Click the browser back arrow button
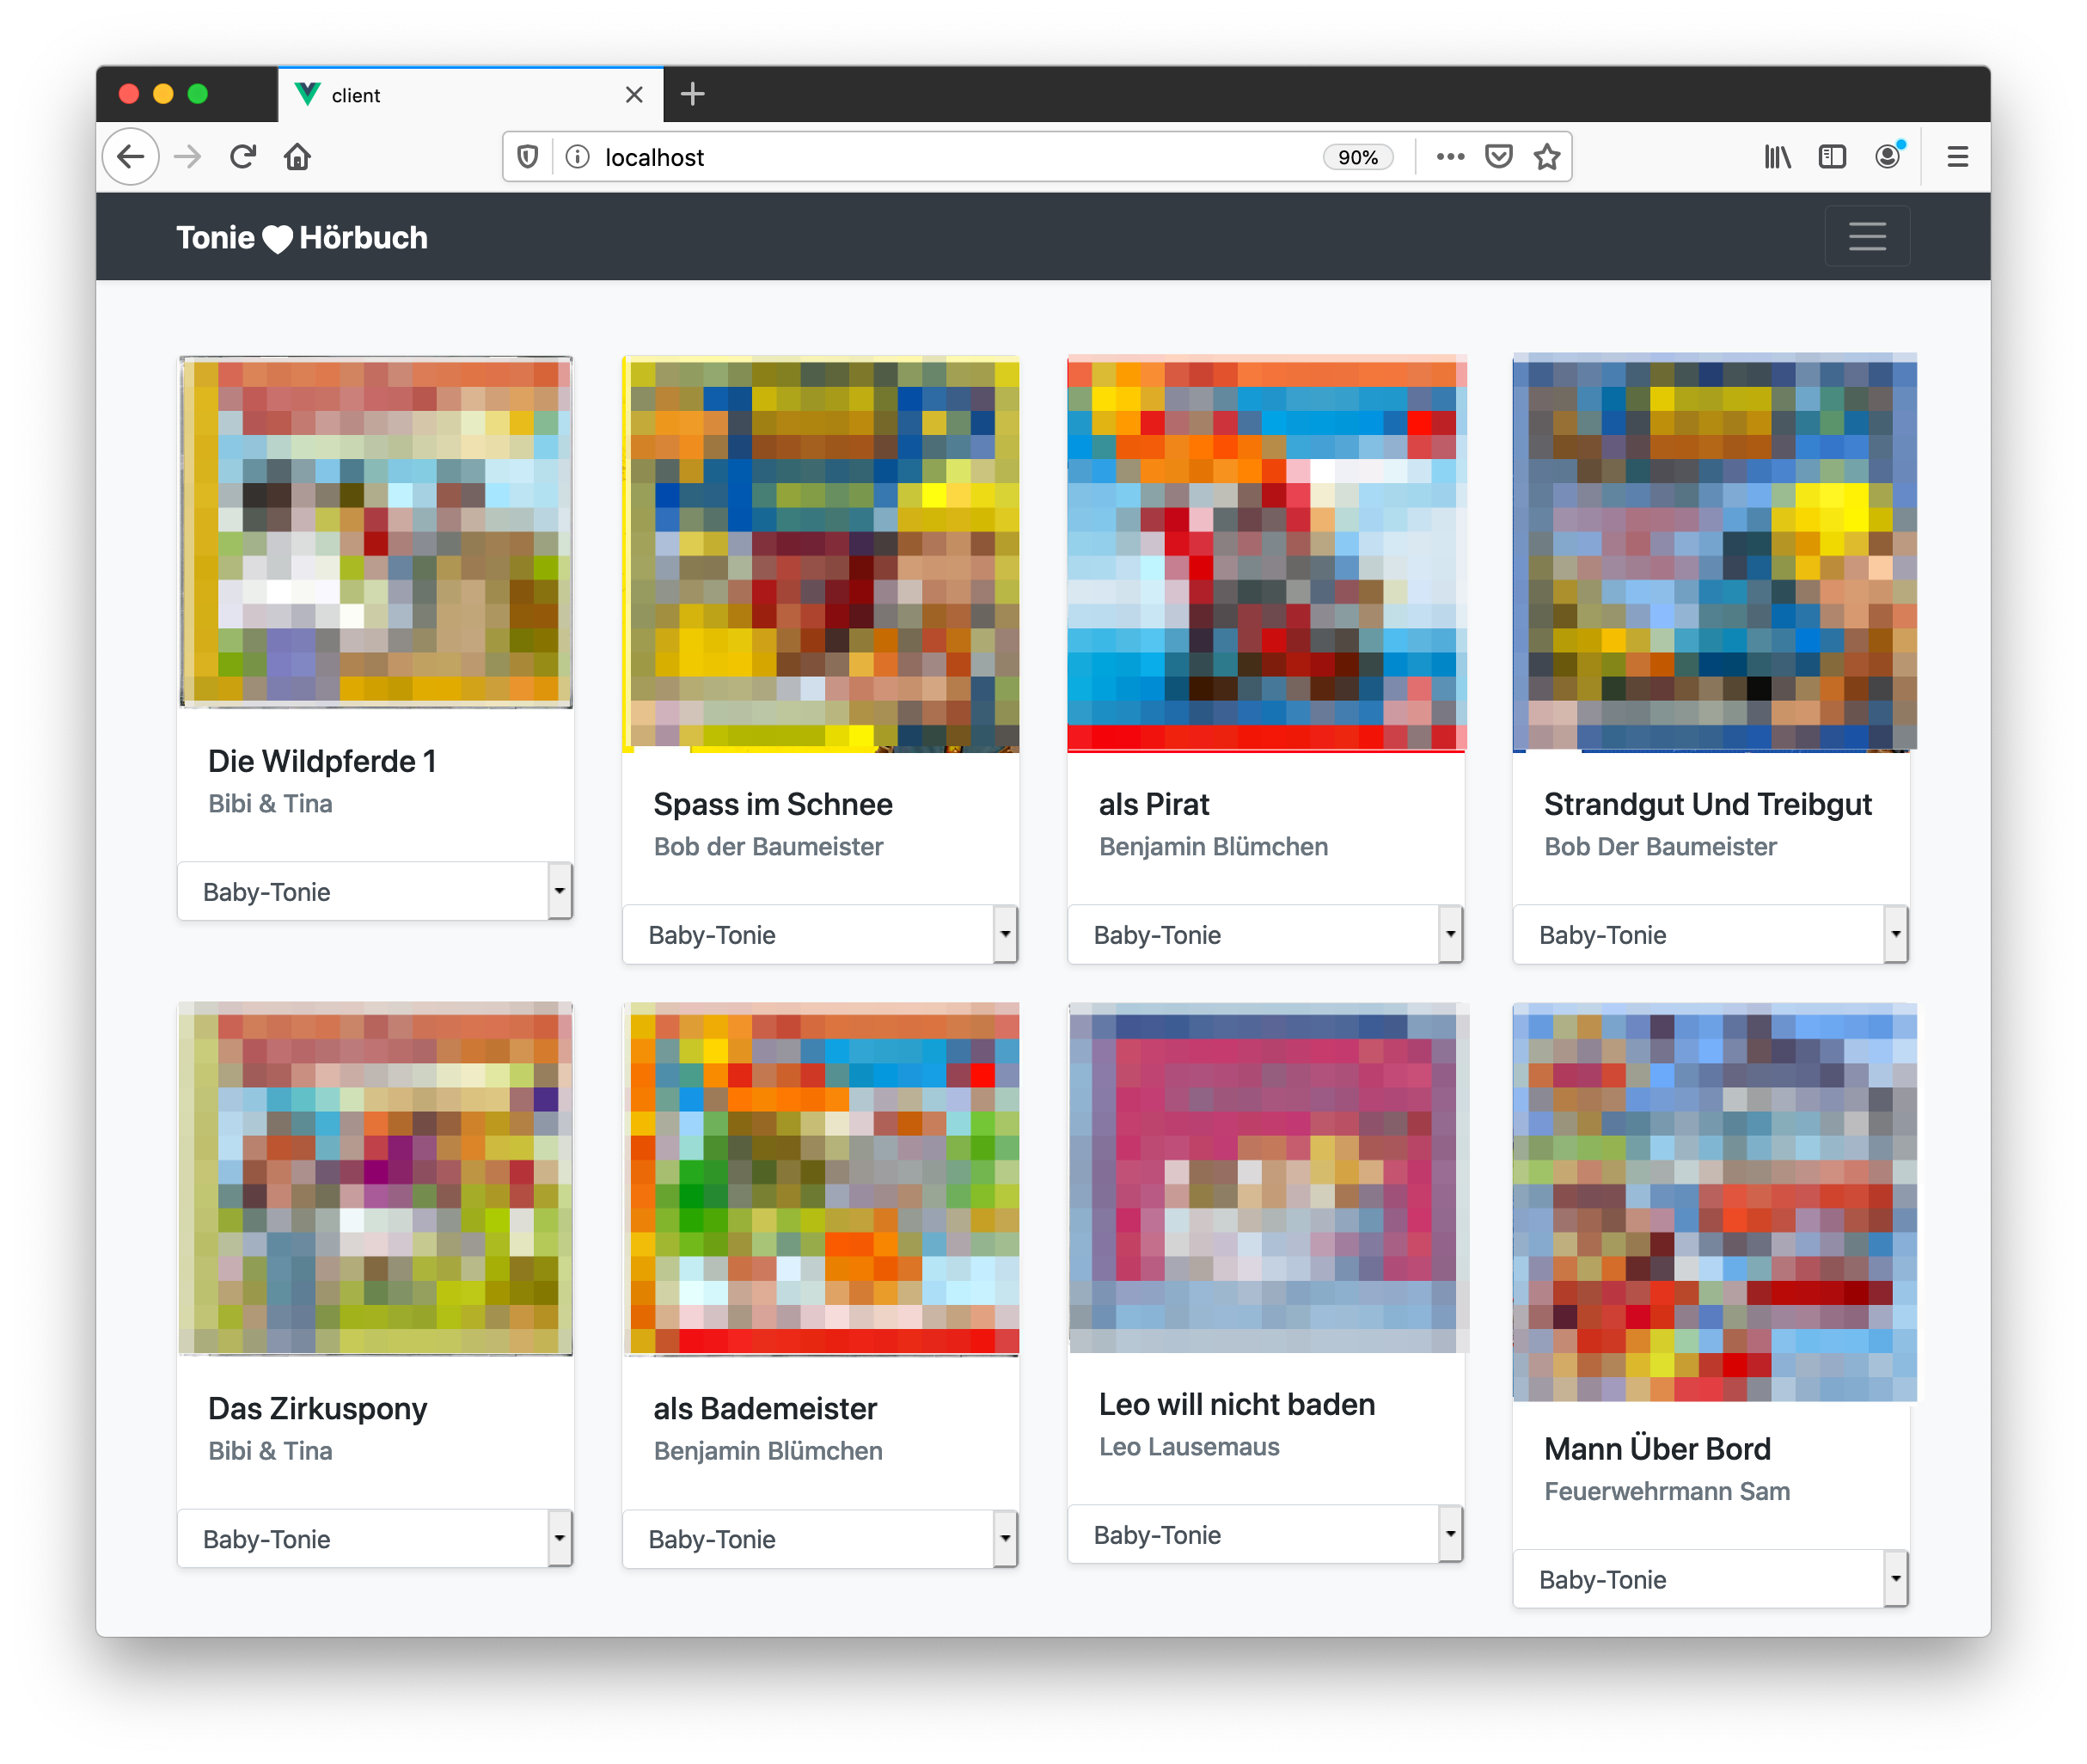2087x1764 pixels. [x=131, y=157]
